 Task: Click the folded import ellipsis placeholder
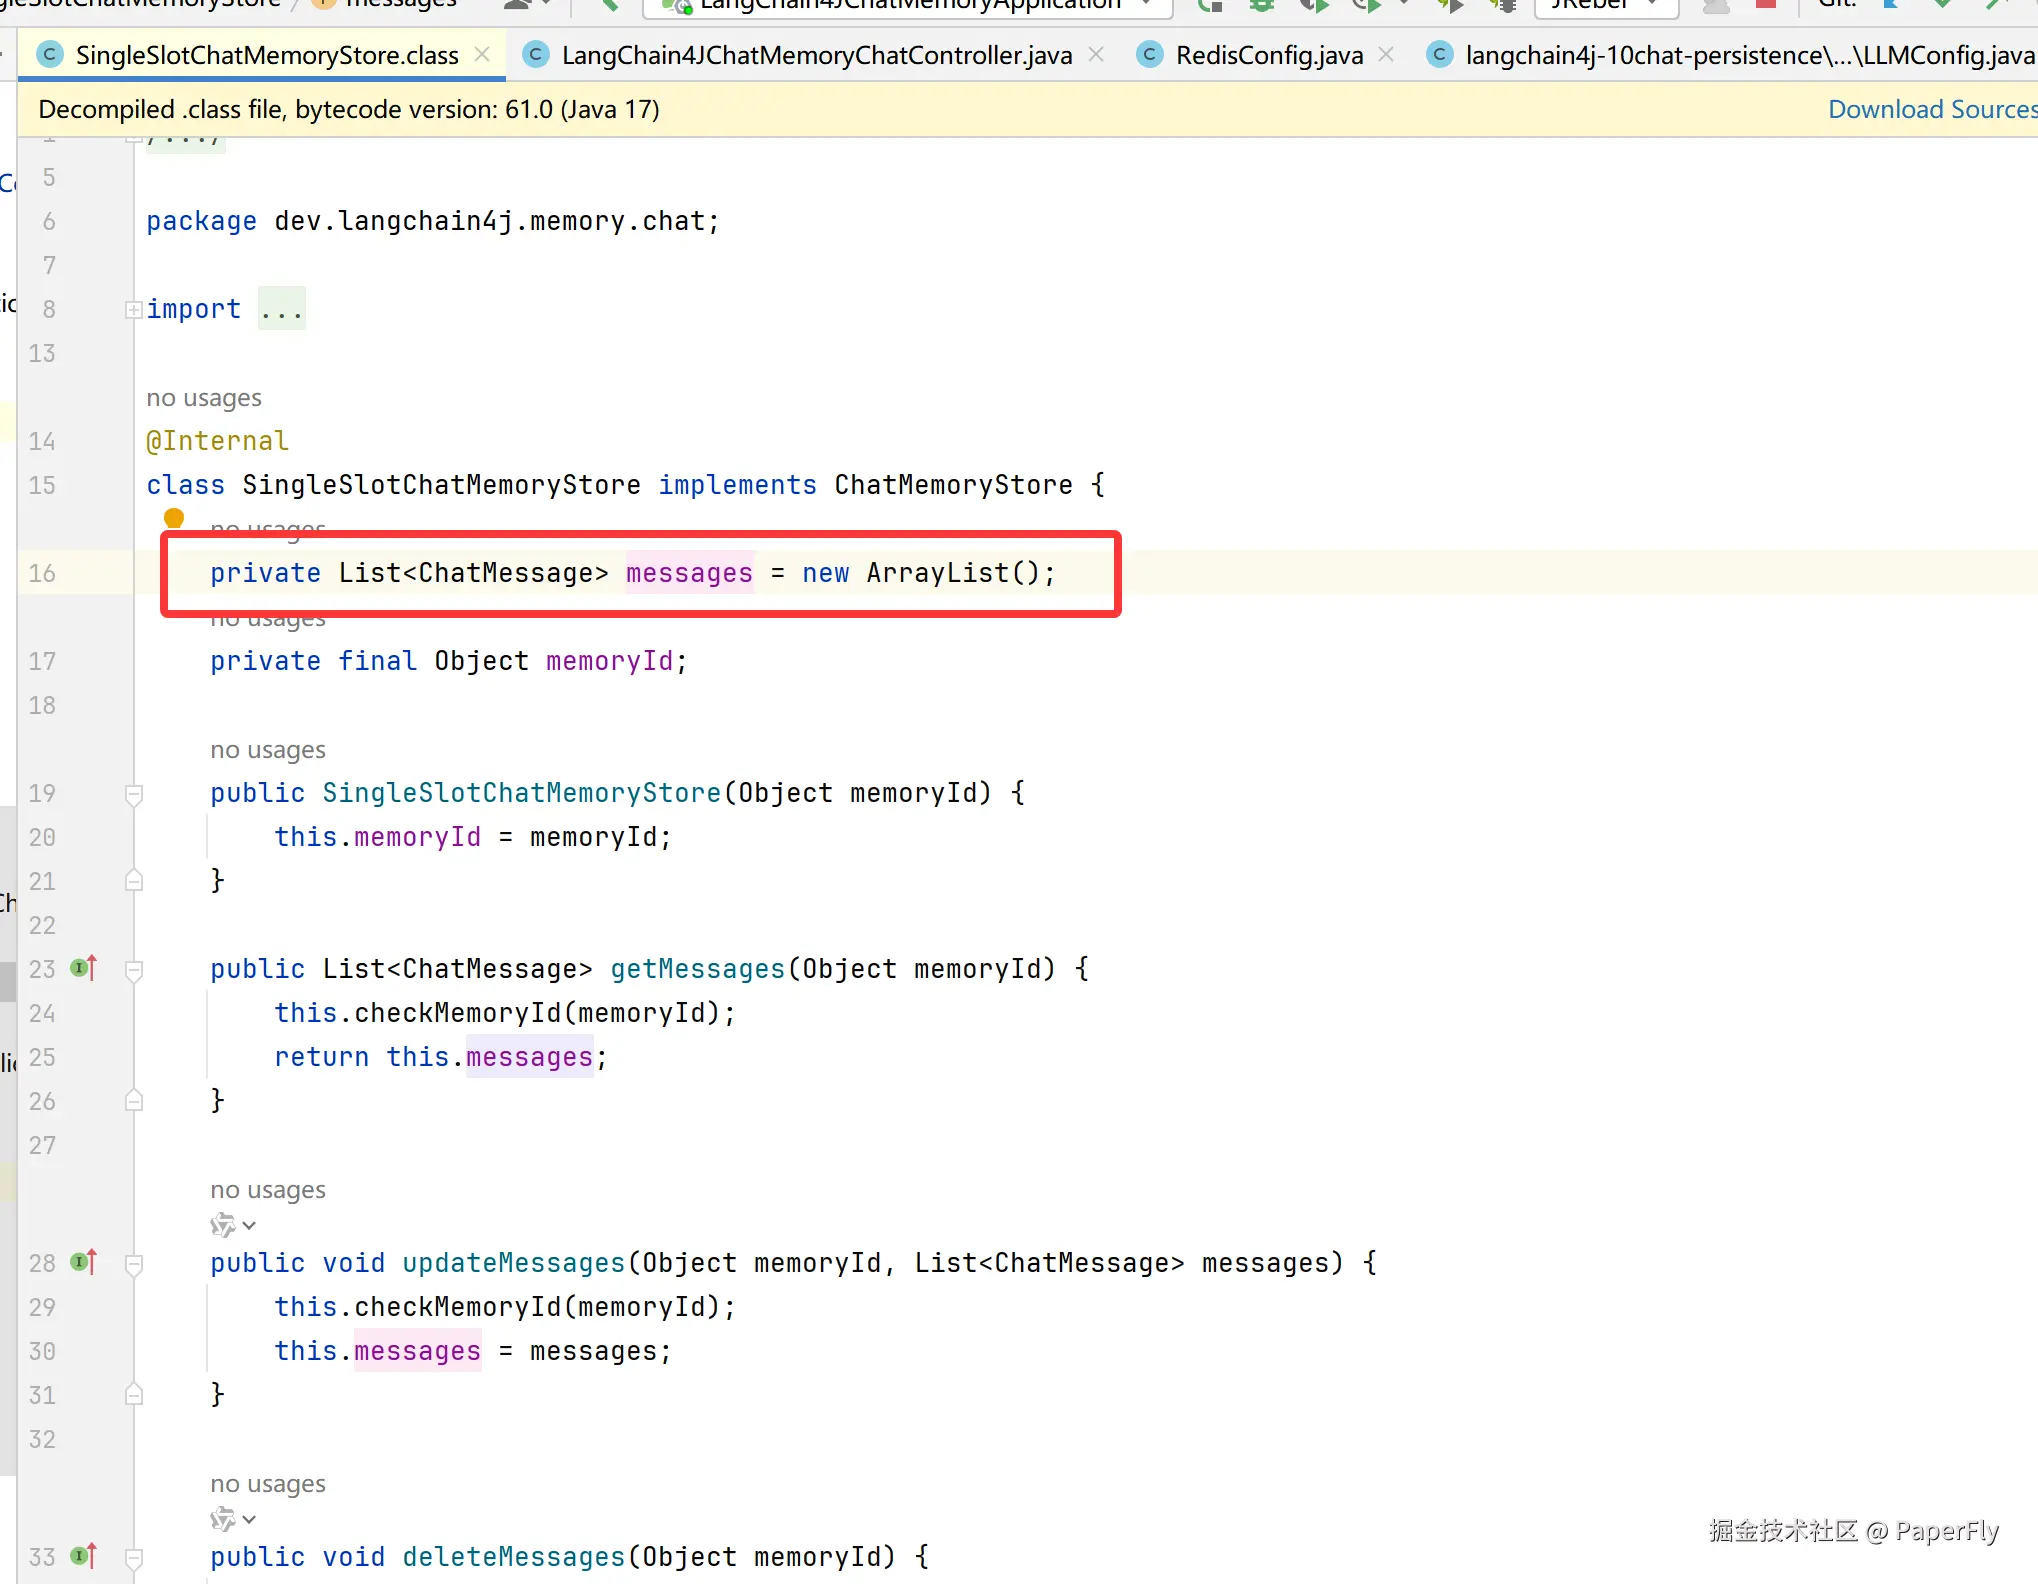coord(281,309)
